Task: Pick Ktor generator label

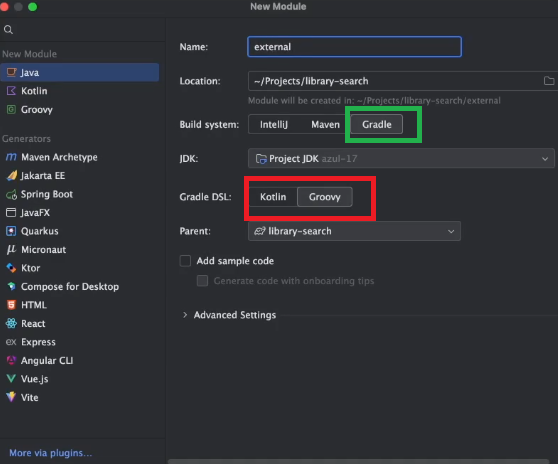Action: (30, 268)
